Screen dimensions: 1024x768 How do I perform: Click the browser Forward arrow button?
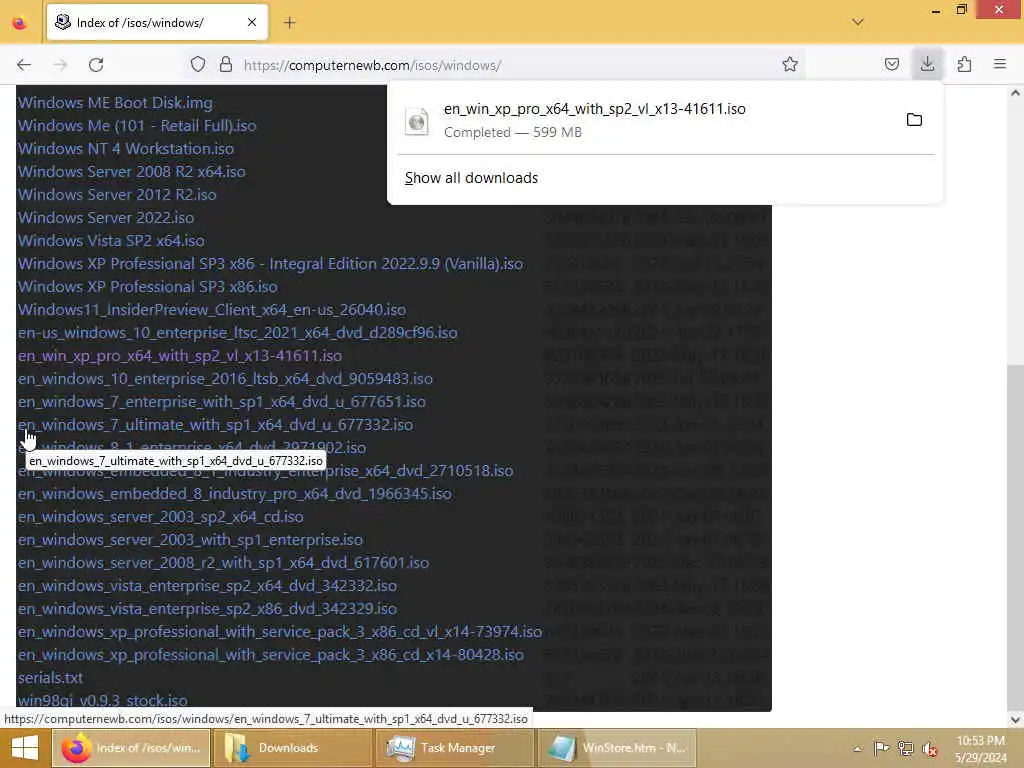tap(60, 65)
